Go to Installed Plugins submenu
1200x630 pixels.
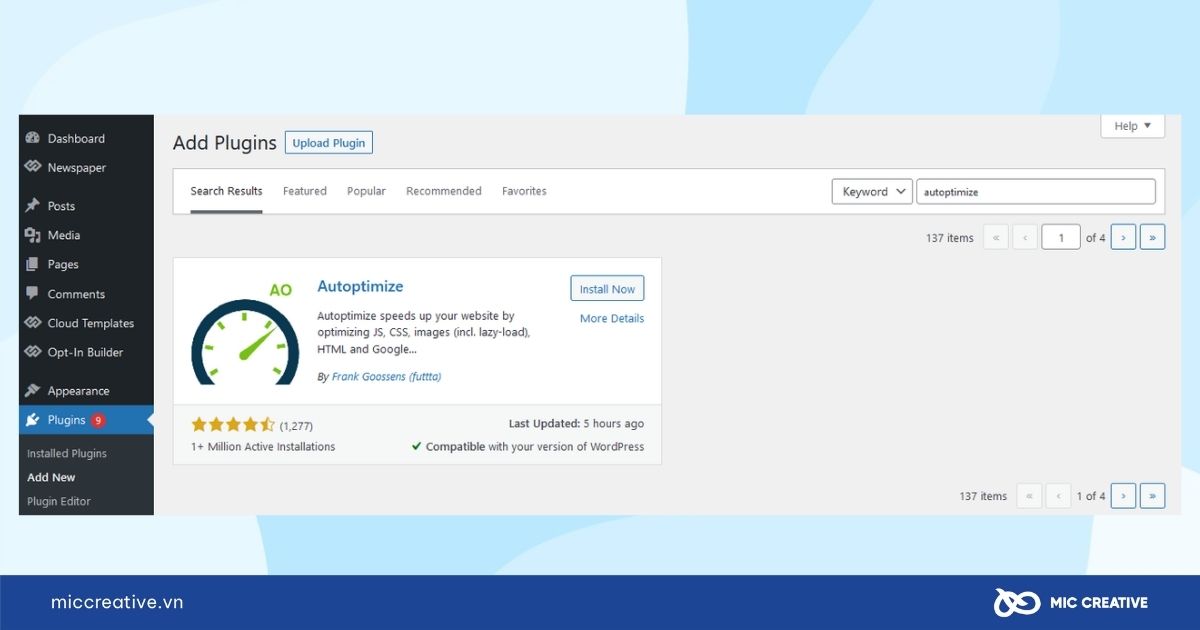(67, 453)
